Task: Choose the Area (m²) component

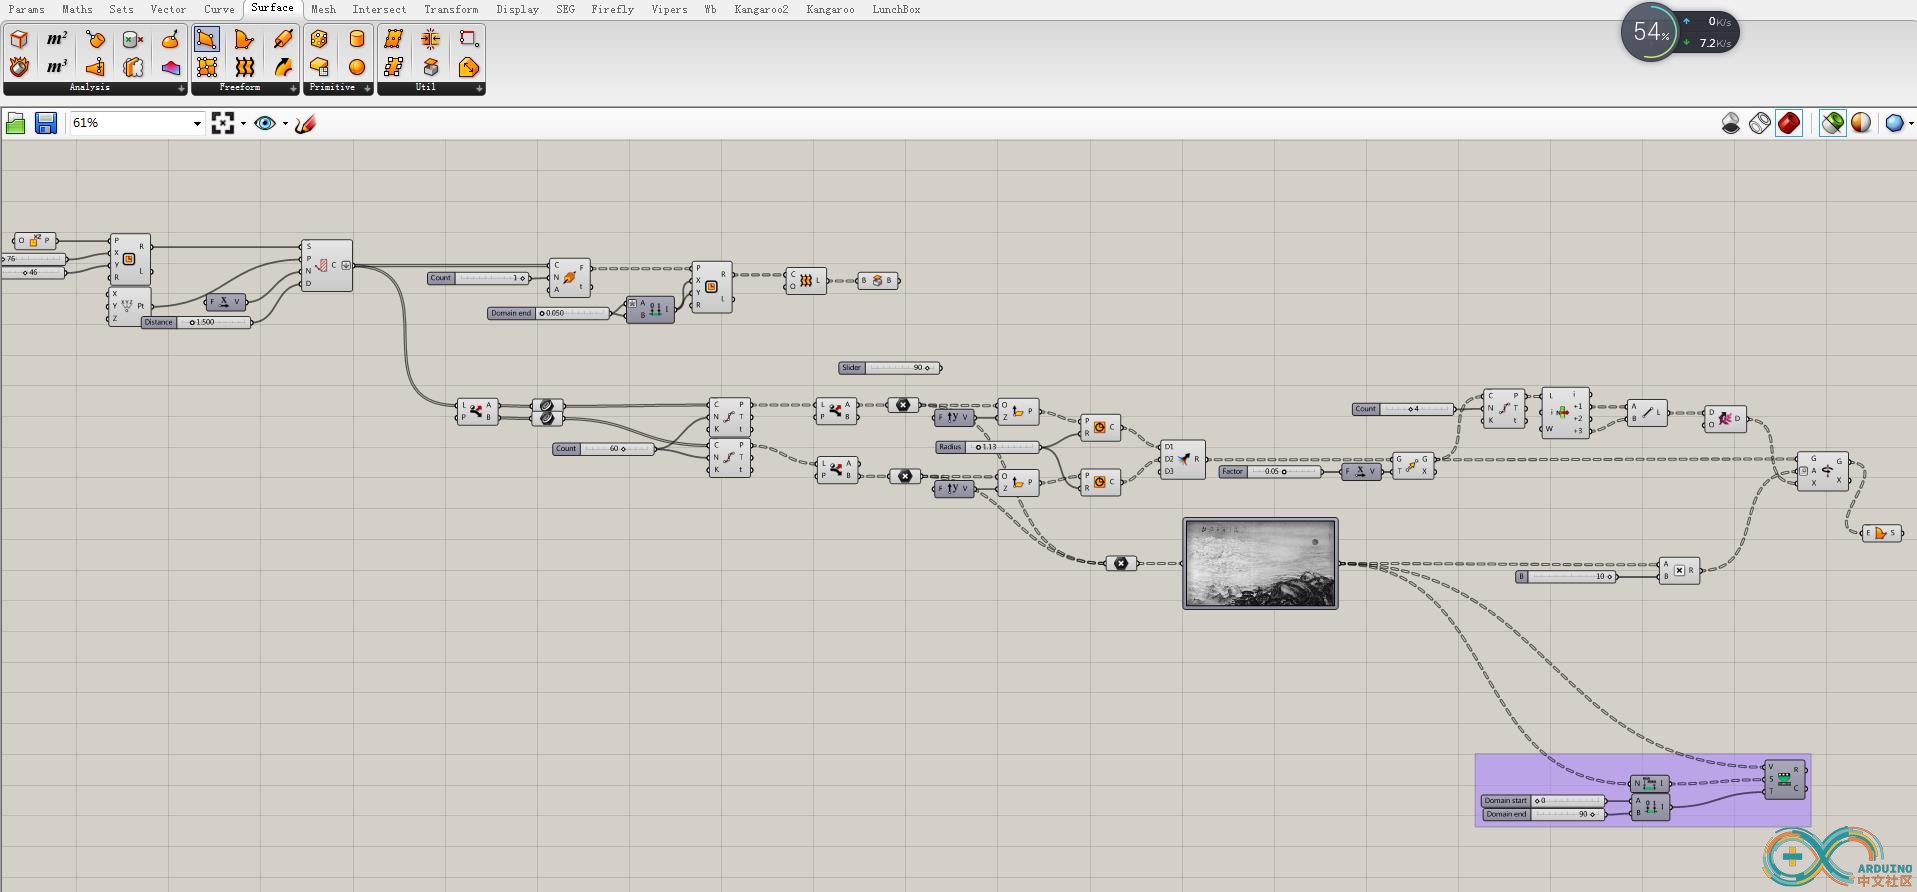Action: point(57,39)
